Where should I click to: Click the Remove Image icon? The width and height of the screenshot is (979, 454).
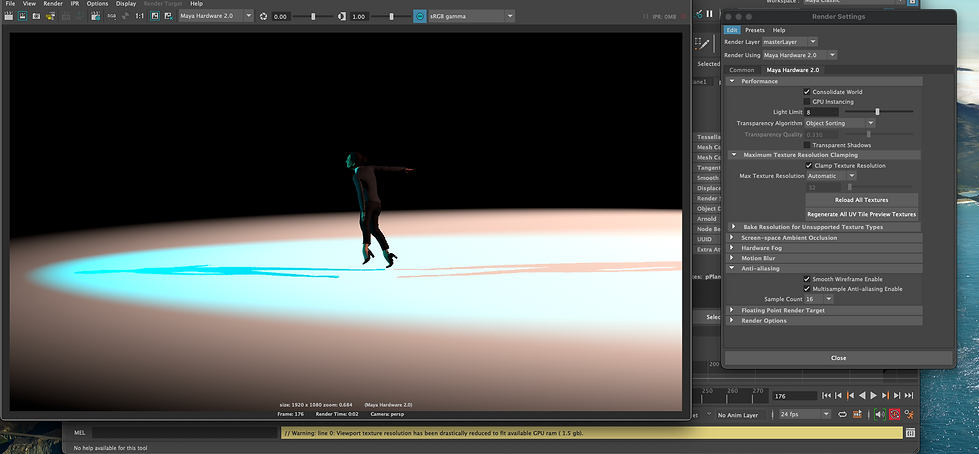point(169,16)
